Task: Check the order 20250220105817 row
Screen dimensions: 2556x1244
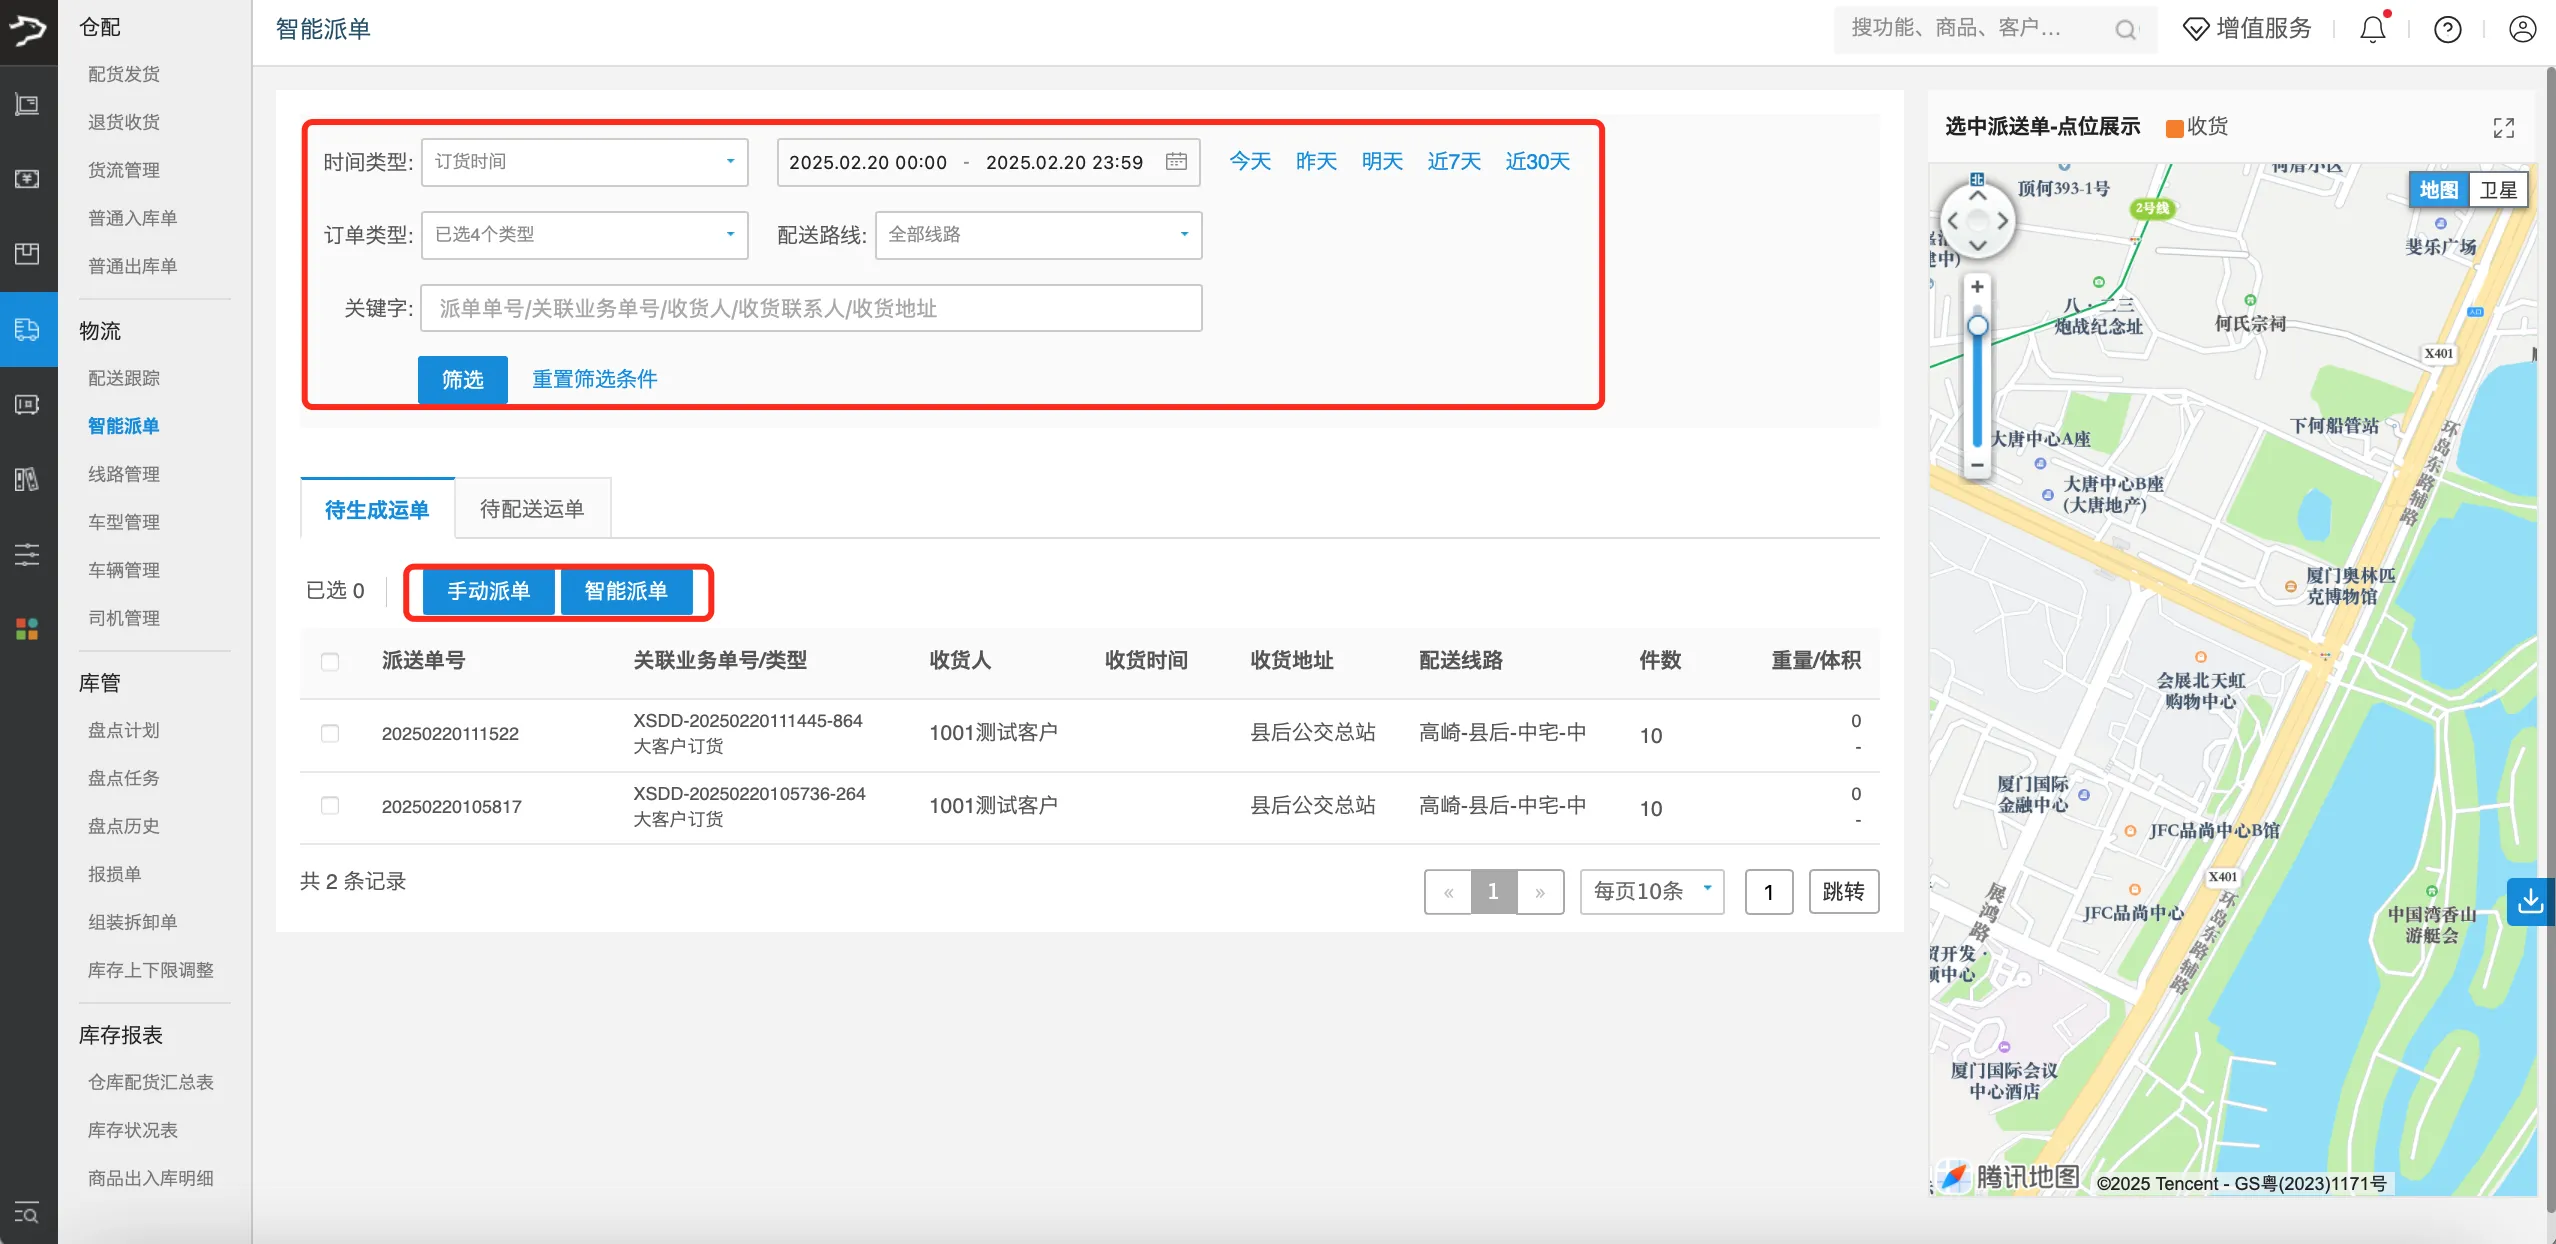Action: point(330,805)
